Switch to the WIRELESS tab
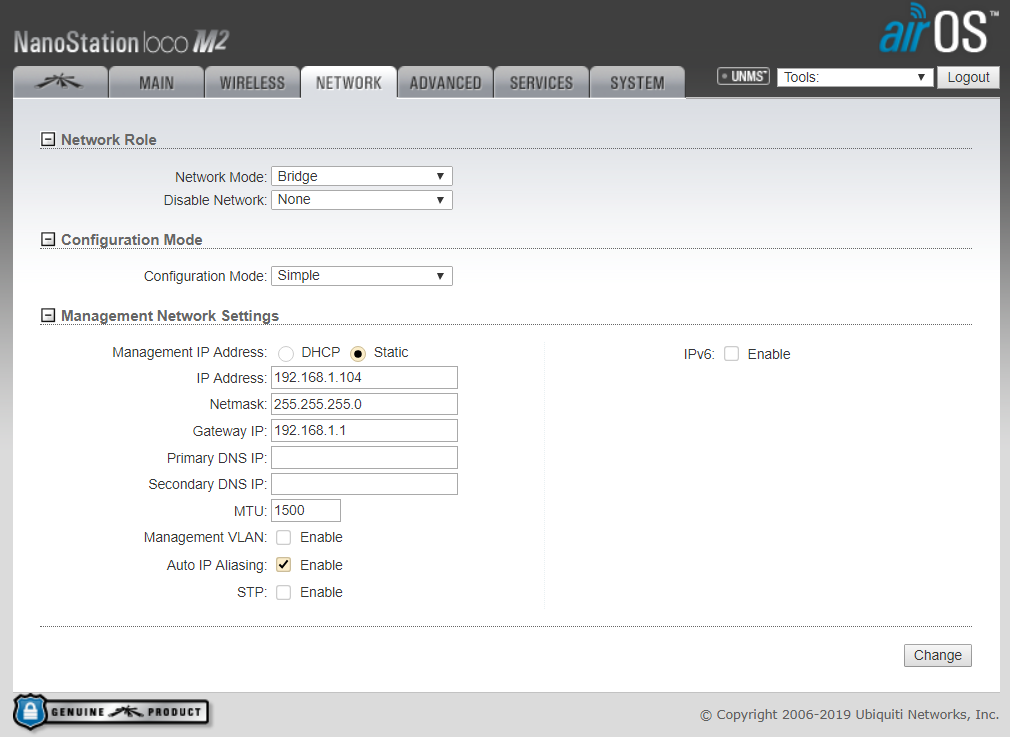Viewport: 1010px width, 737px height. tap(252, 82)
